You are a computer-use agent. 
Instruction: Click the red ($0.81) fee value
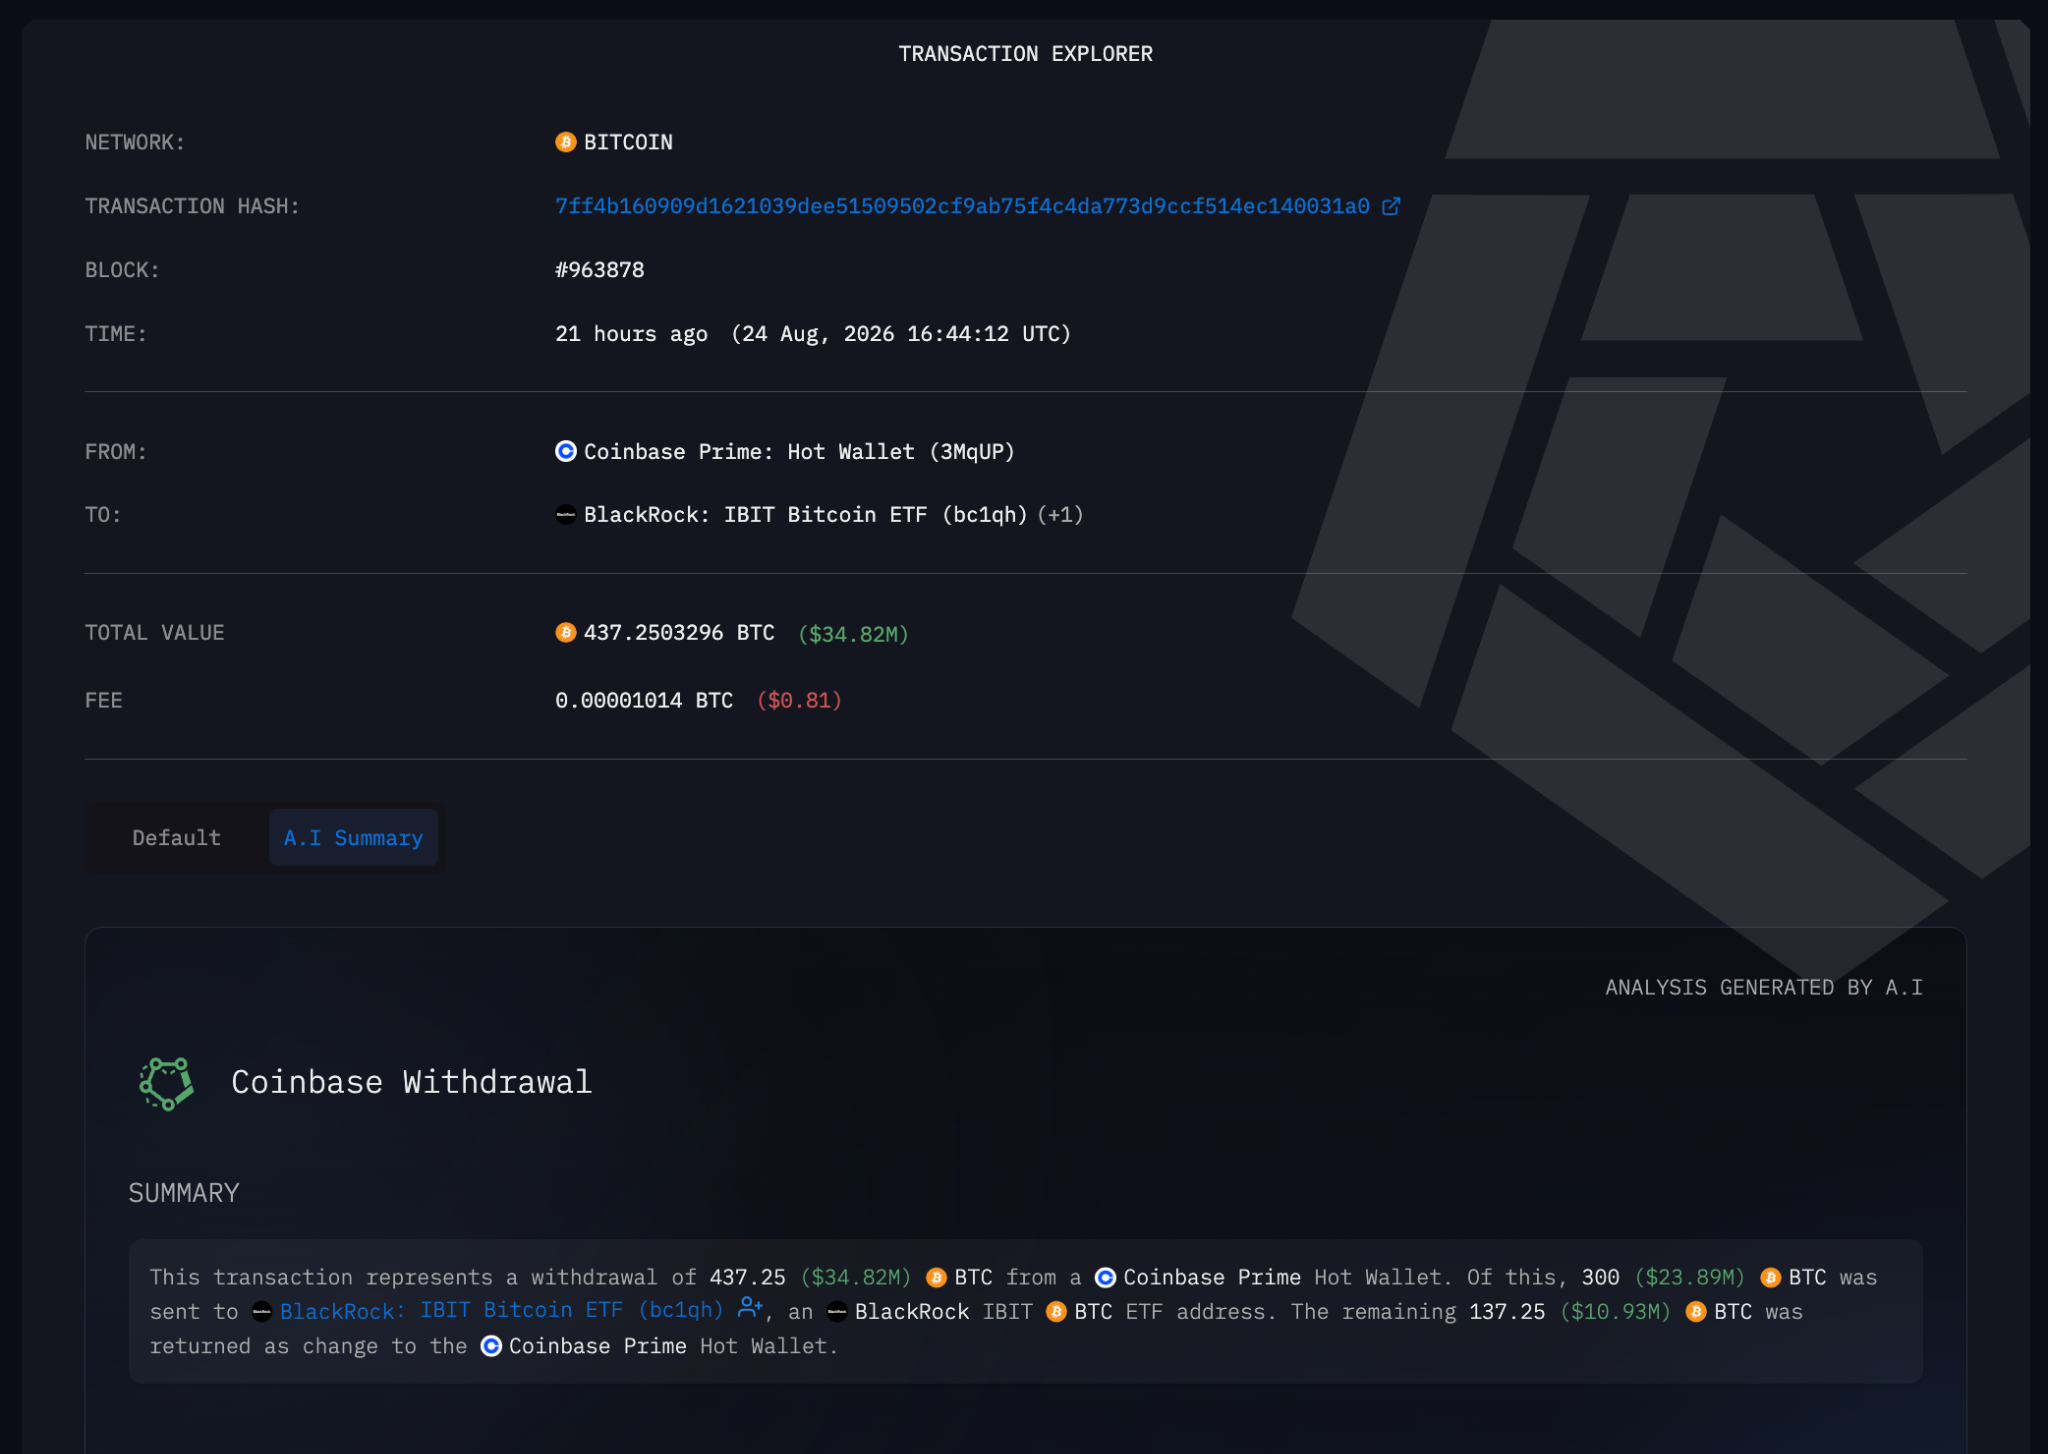799,700
